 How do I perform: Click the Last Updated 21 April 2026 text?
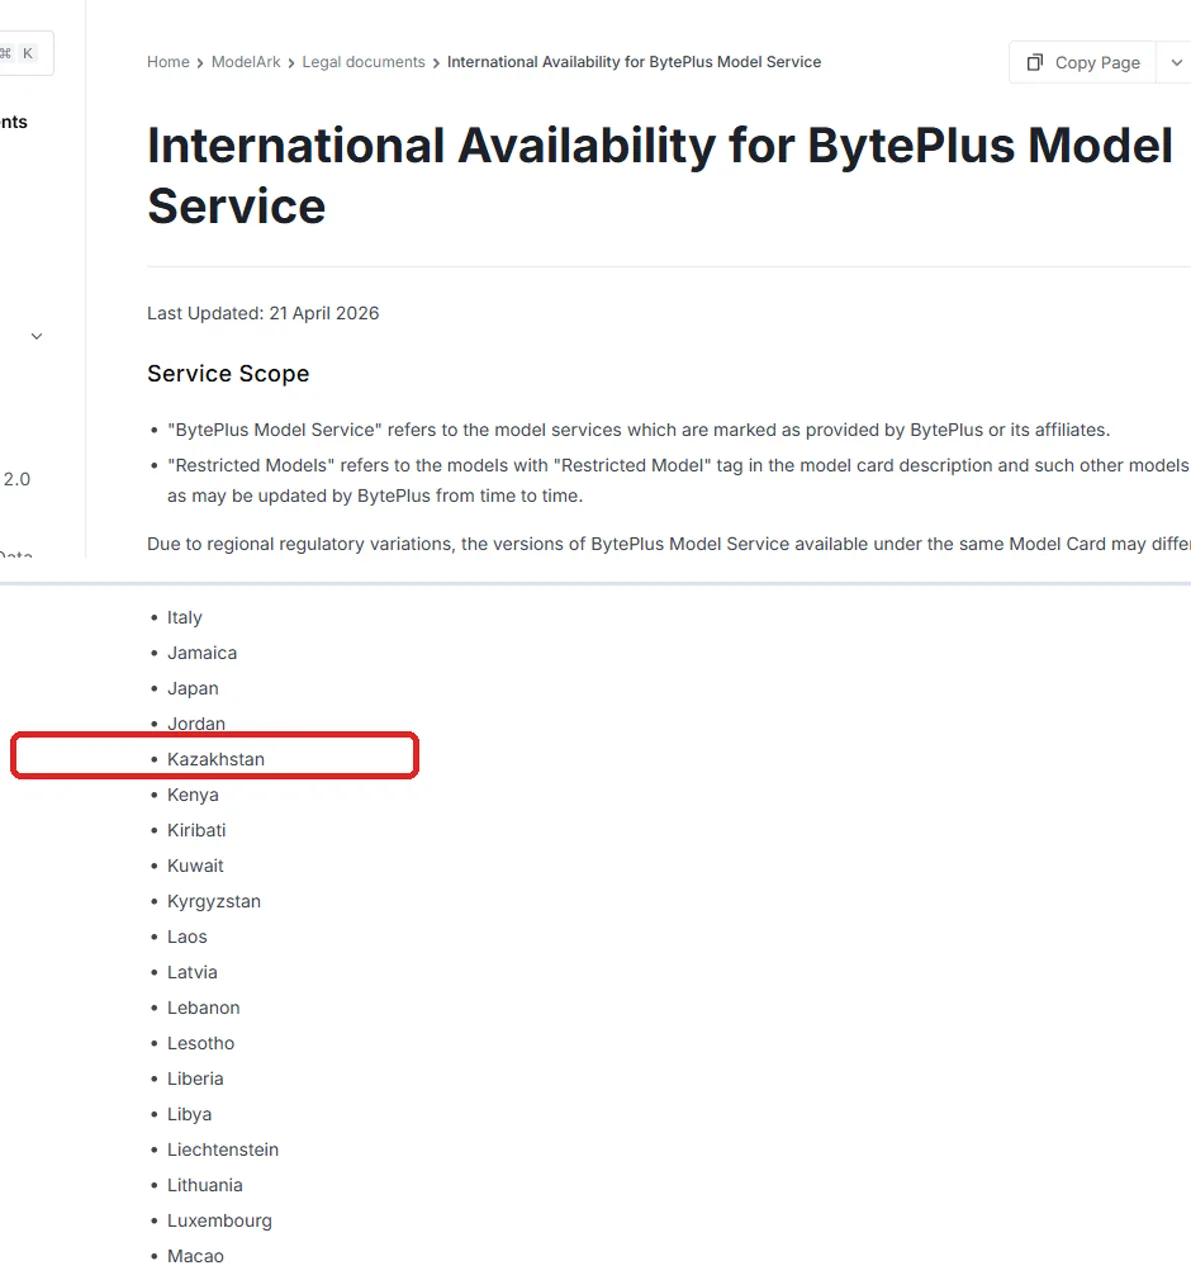tap(263, 313)
